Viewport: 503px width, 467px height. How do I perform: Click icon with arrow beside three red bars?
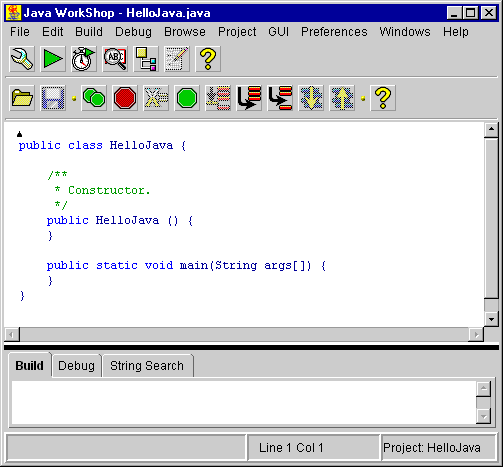tap(249, 98)
